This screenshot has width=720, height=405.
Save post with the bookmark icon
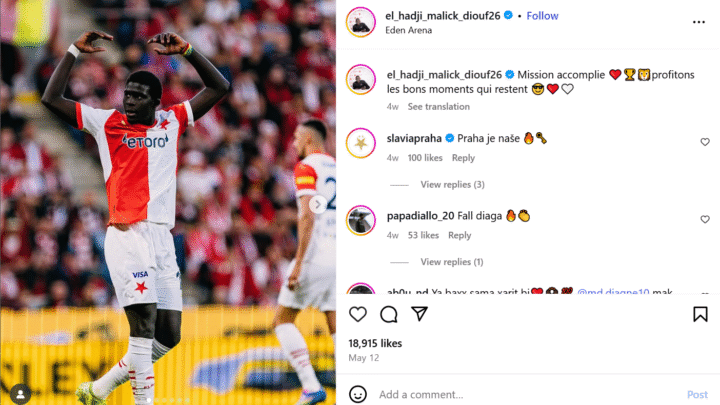click(x=700, y=315)
